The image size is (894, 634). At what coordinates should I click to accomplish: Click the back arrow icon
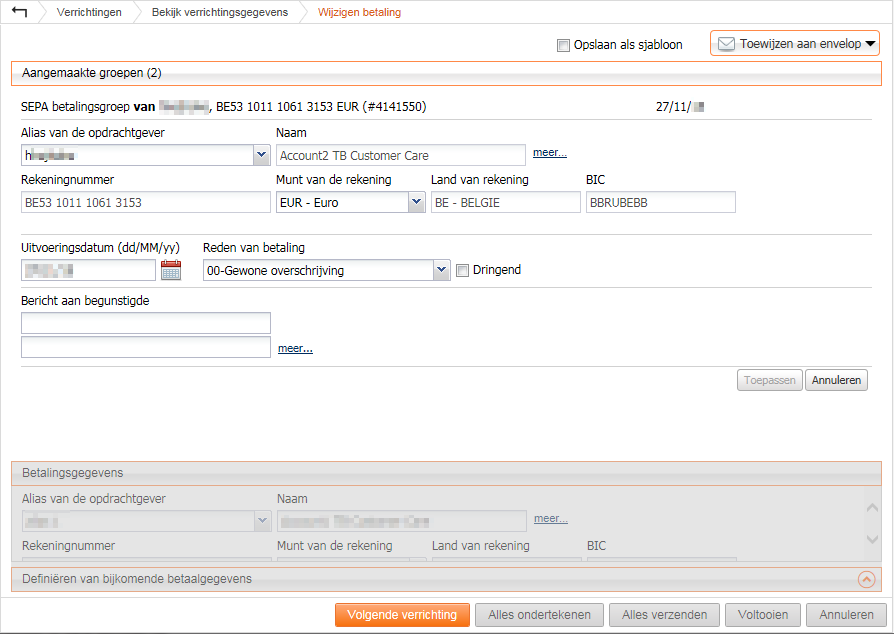click(19, 12)
